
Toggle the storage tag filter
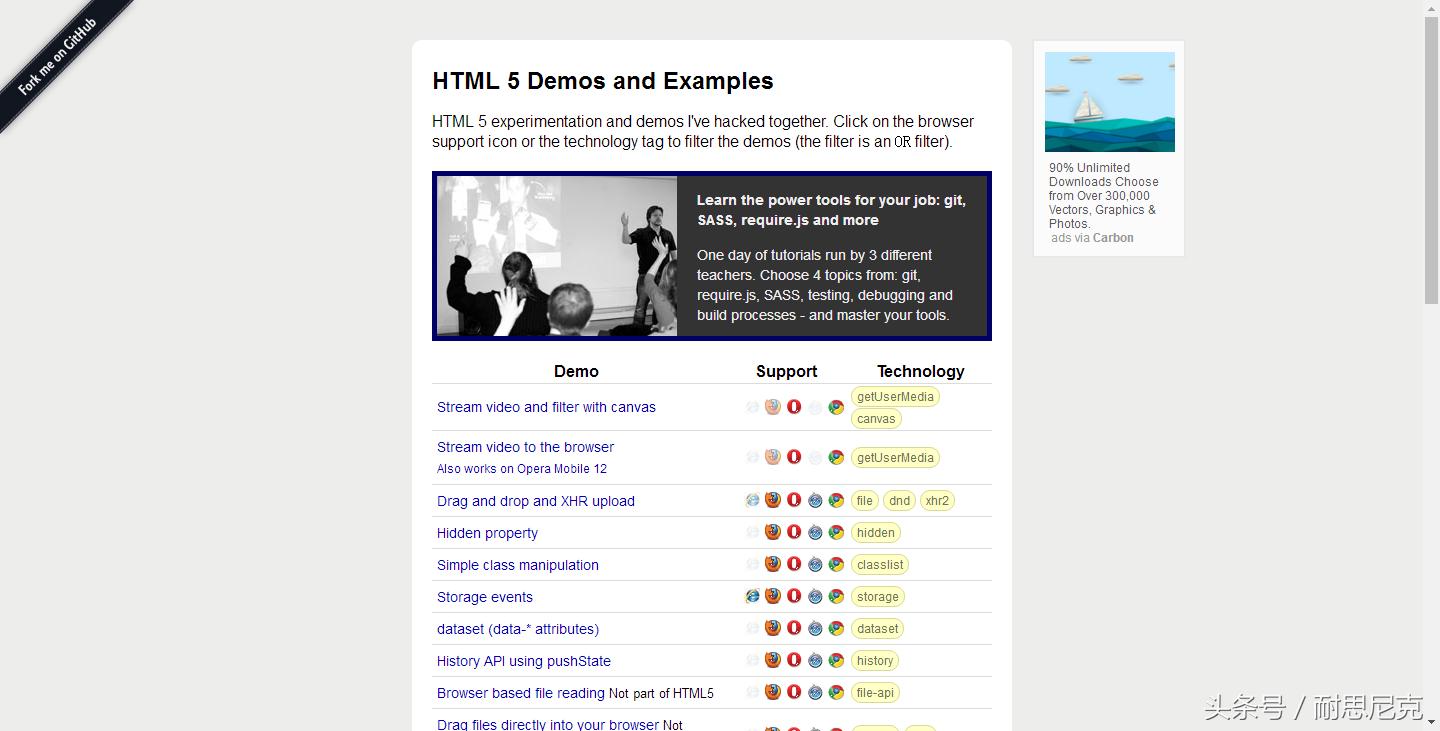[x=877, y=596]
